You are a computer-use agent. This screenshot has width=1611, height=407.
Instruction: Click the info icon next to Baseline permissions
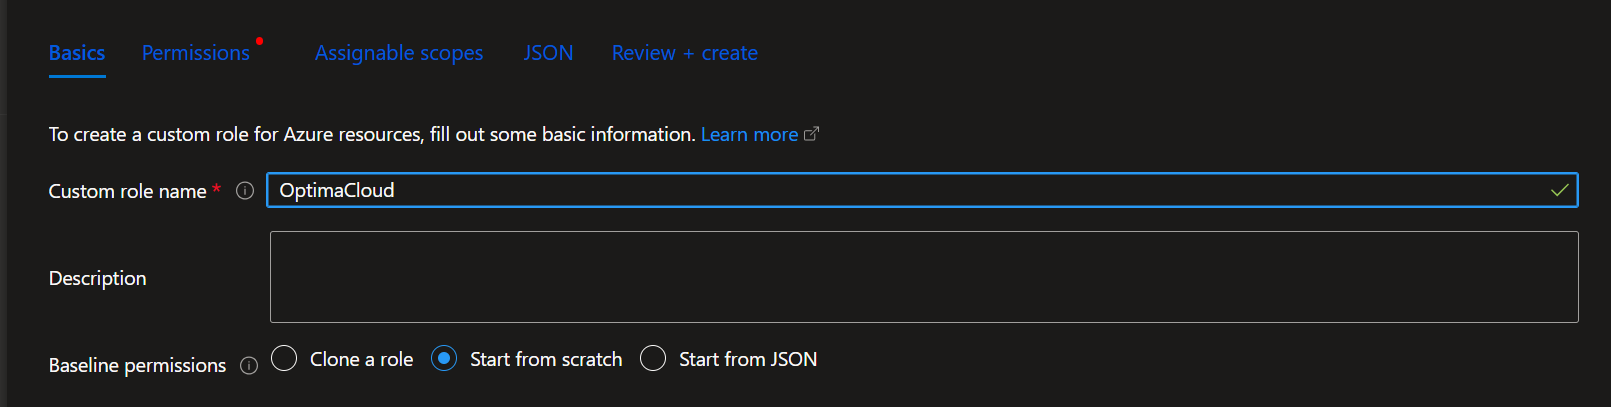(249, 366)
